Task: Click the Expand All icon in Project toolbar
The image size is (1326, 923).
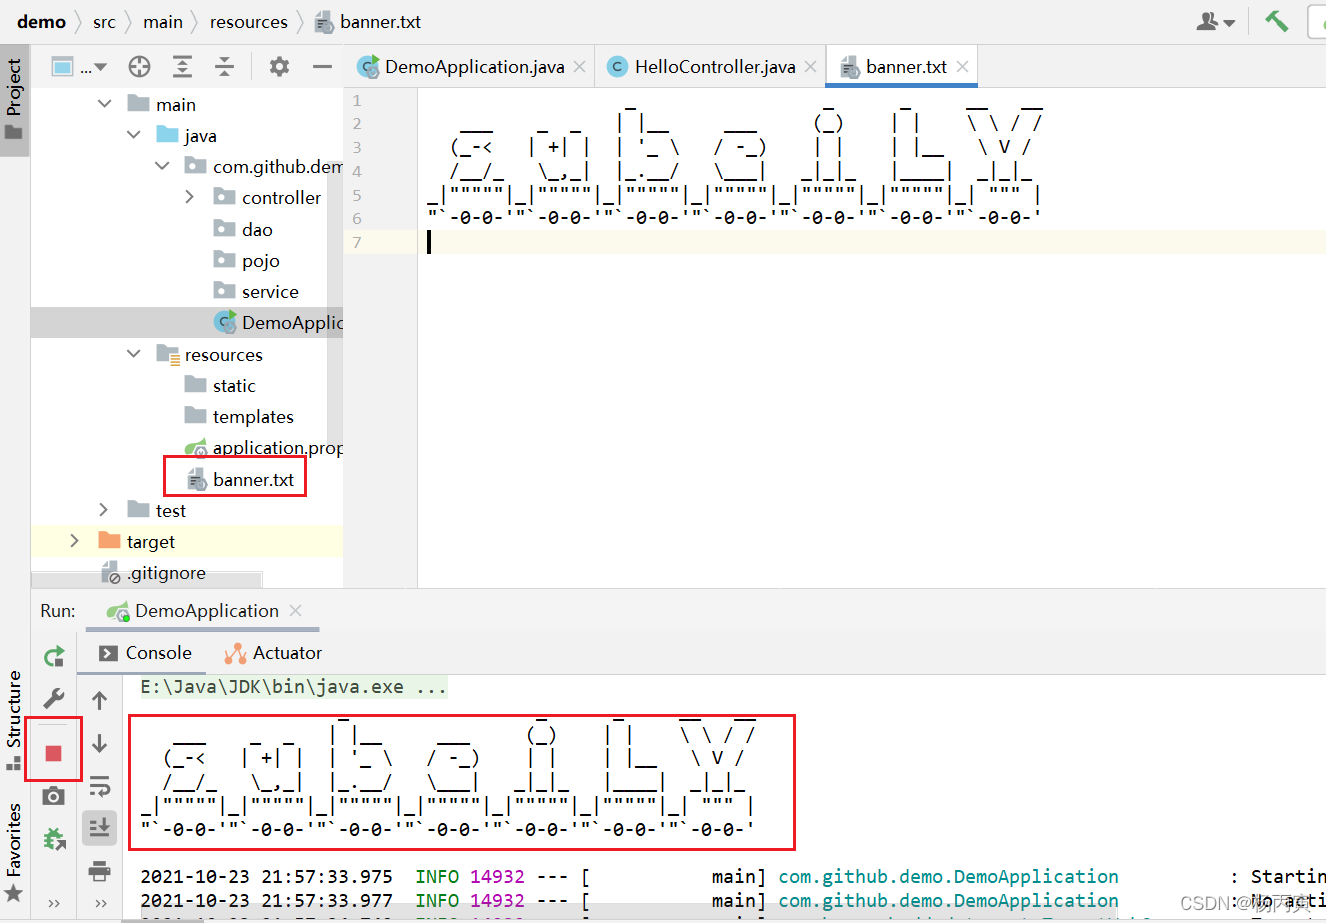Action: point(182,67)
